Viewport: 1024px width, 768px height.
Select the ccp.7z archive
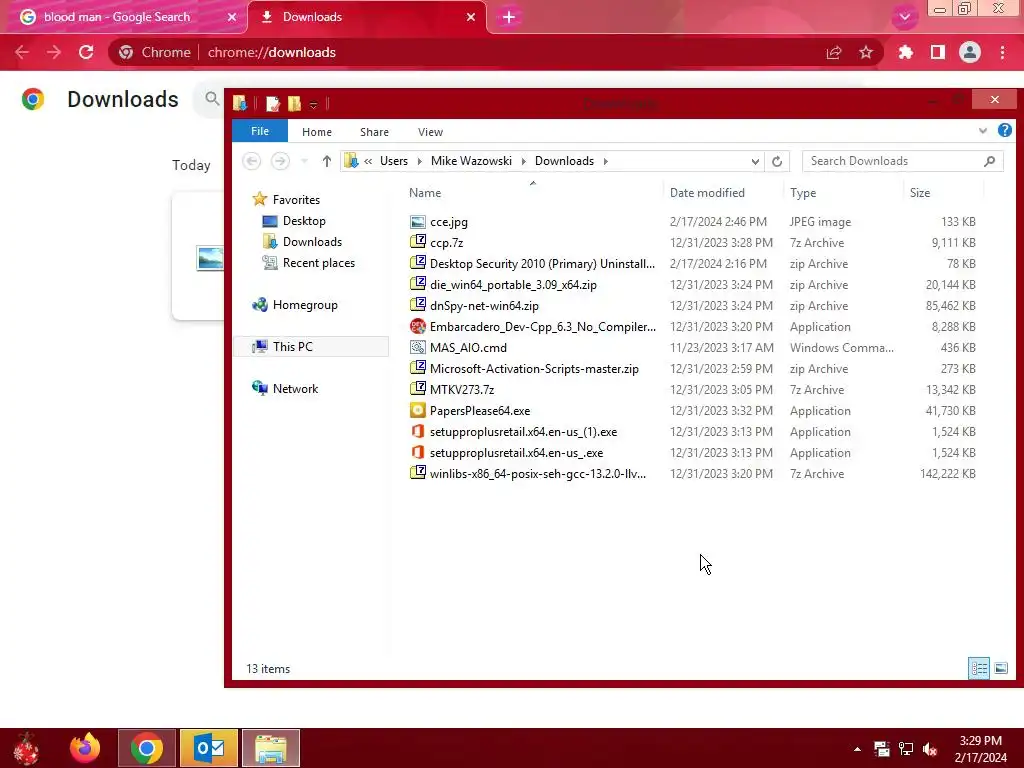point(446,243)
